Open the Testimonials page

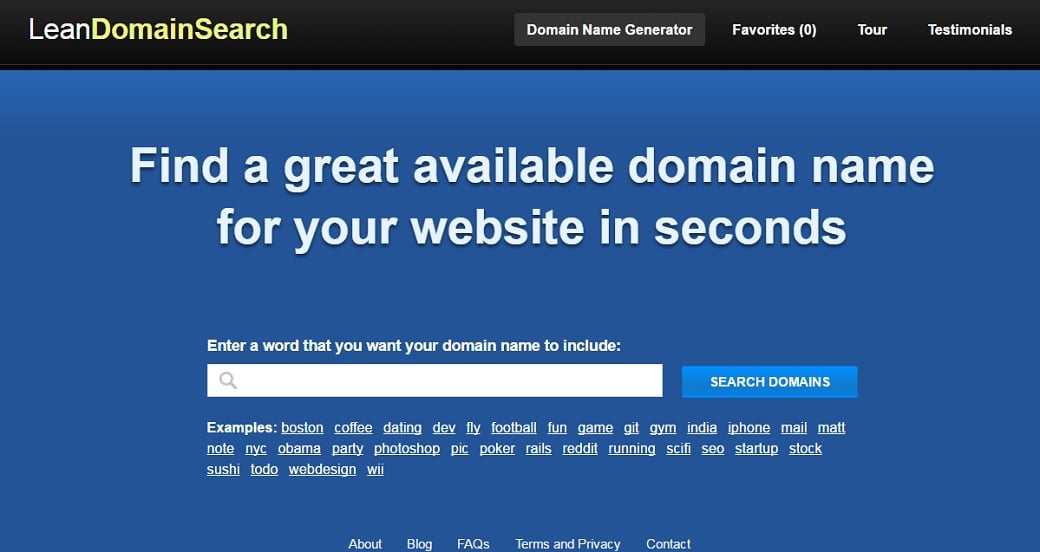click(x=969, y=30)
